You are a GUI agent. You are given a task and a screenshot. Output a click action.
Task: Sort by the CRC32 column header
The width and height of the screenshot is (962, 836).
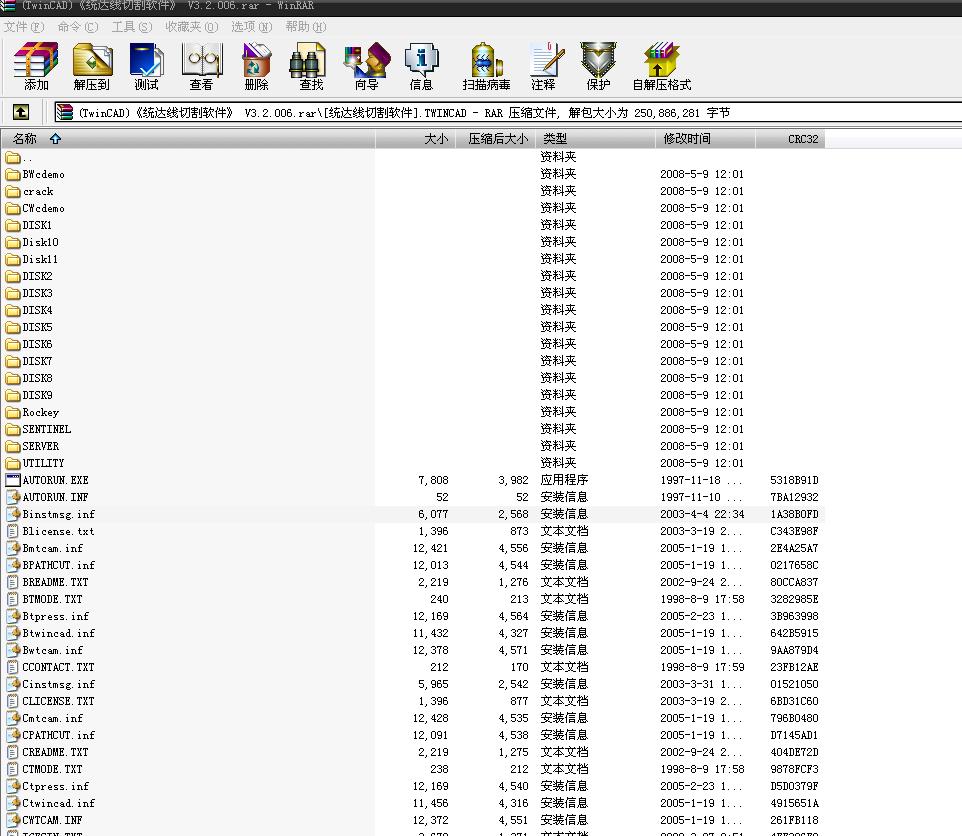[790, 139]
